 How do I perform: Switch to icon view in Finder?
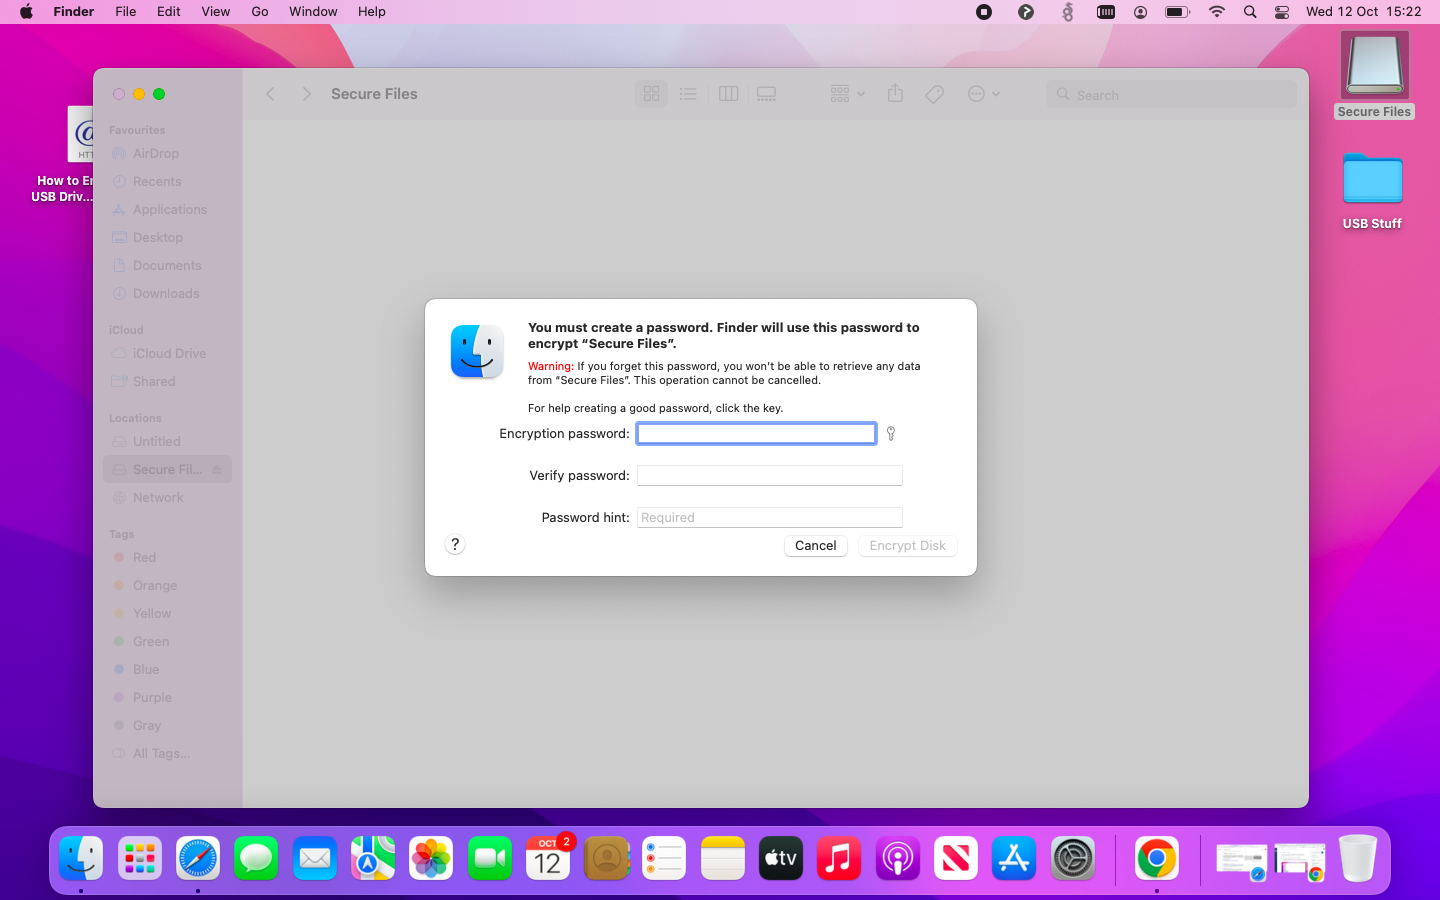(x=651, y=94)
